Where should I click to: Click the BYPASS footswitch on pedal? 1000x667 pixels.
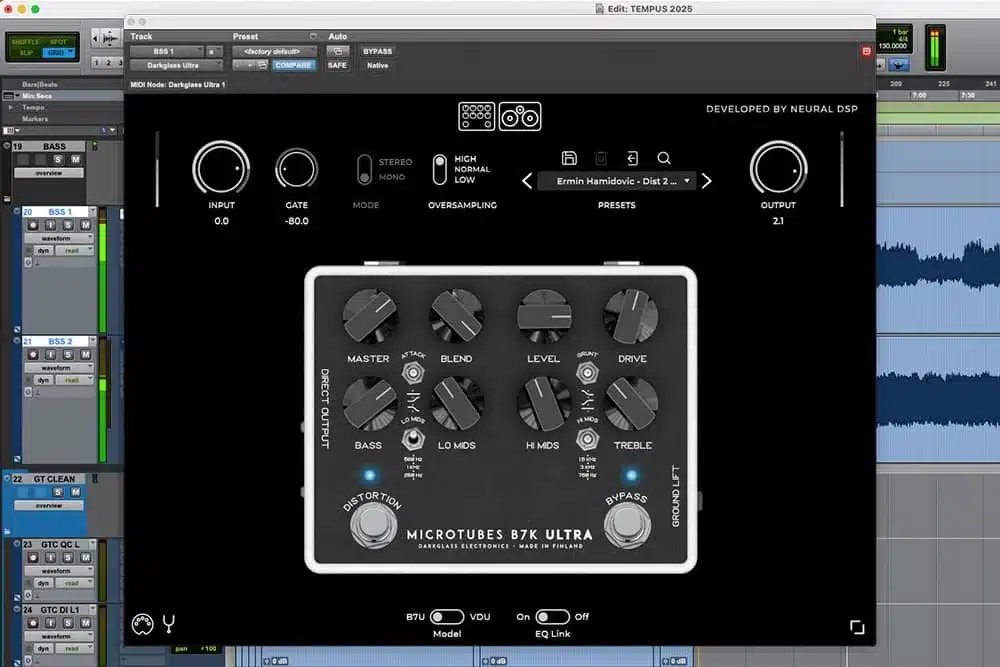628,525
